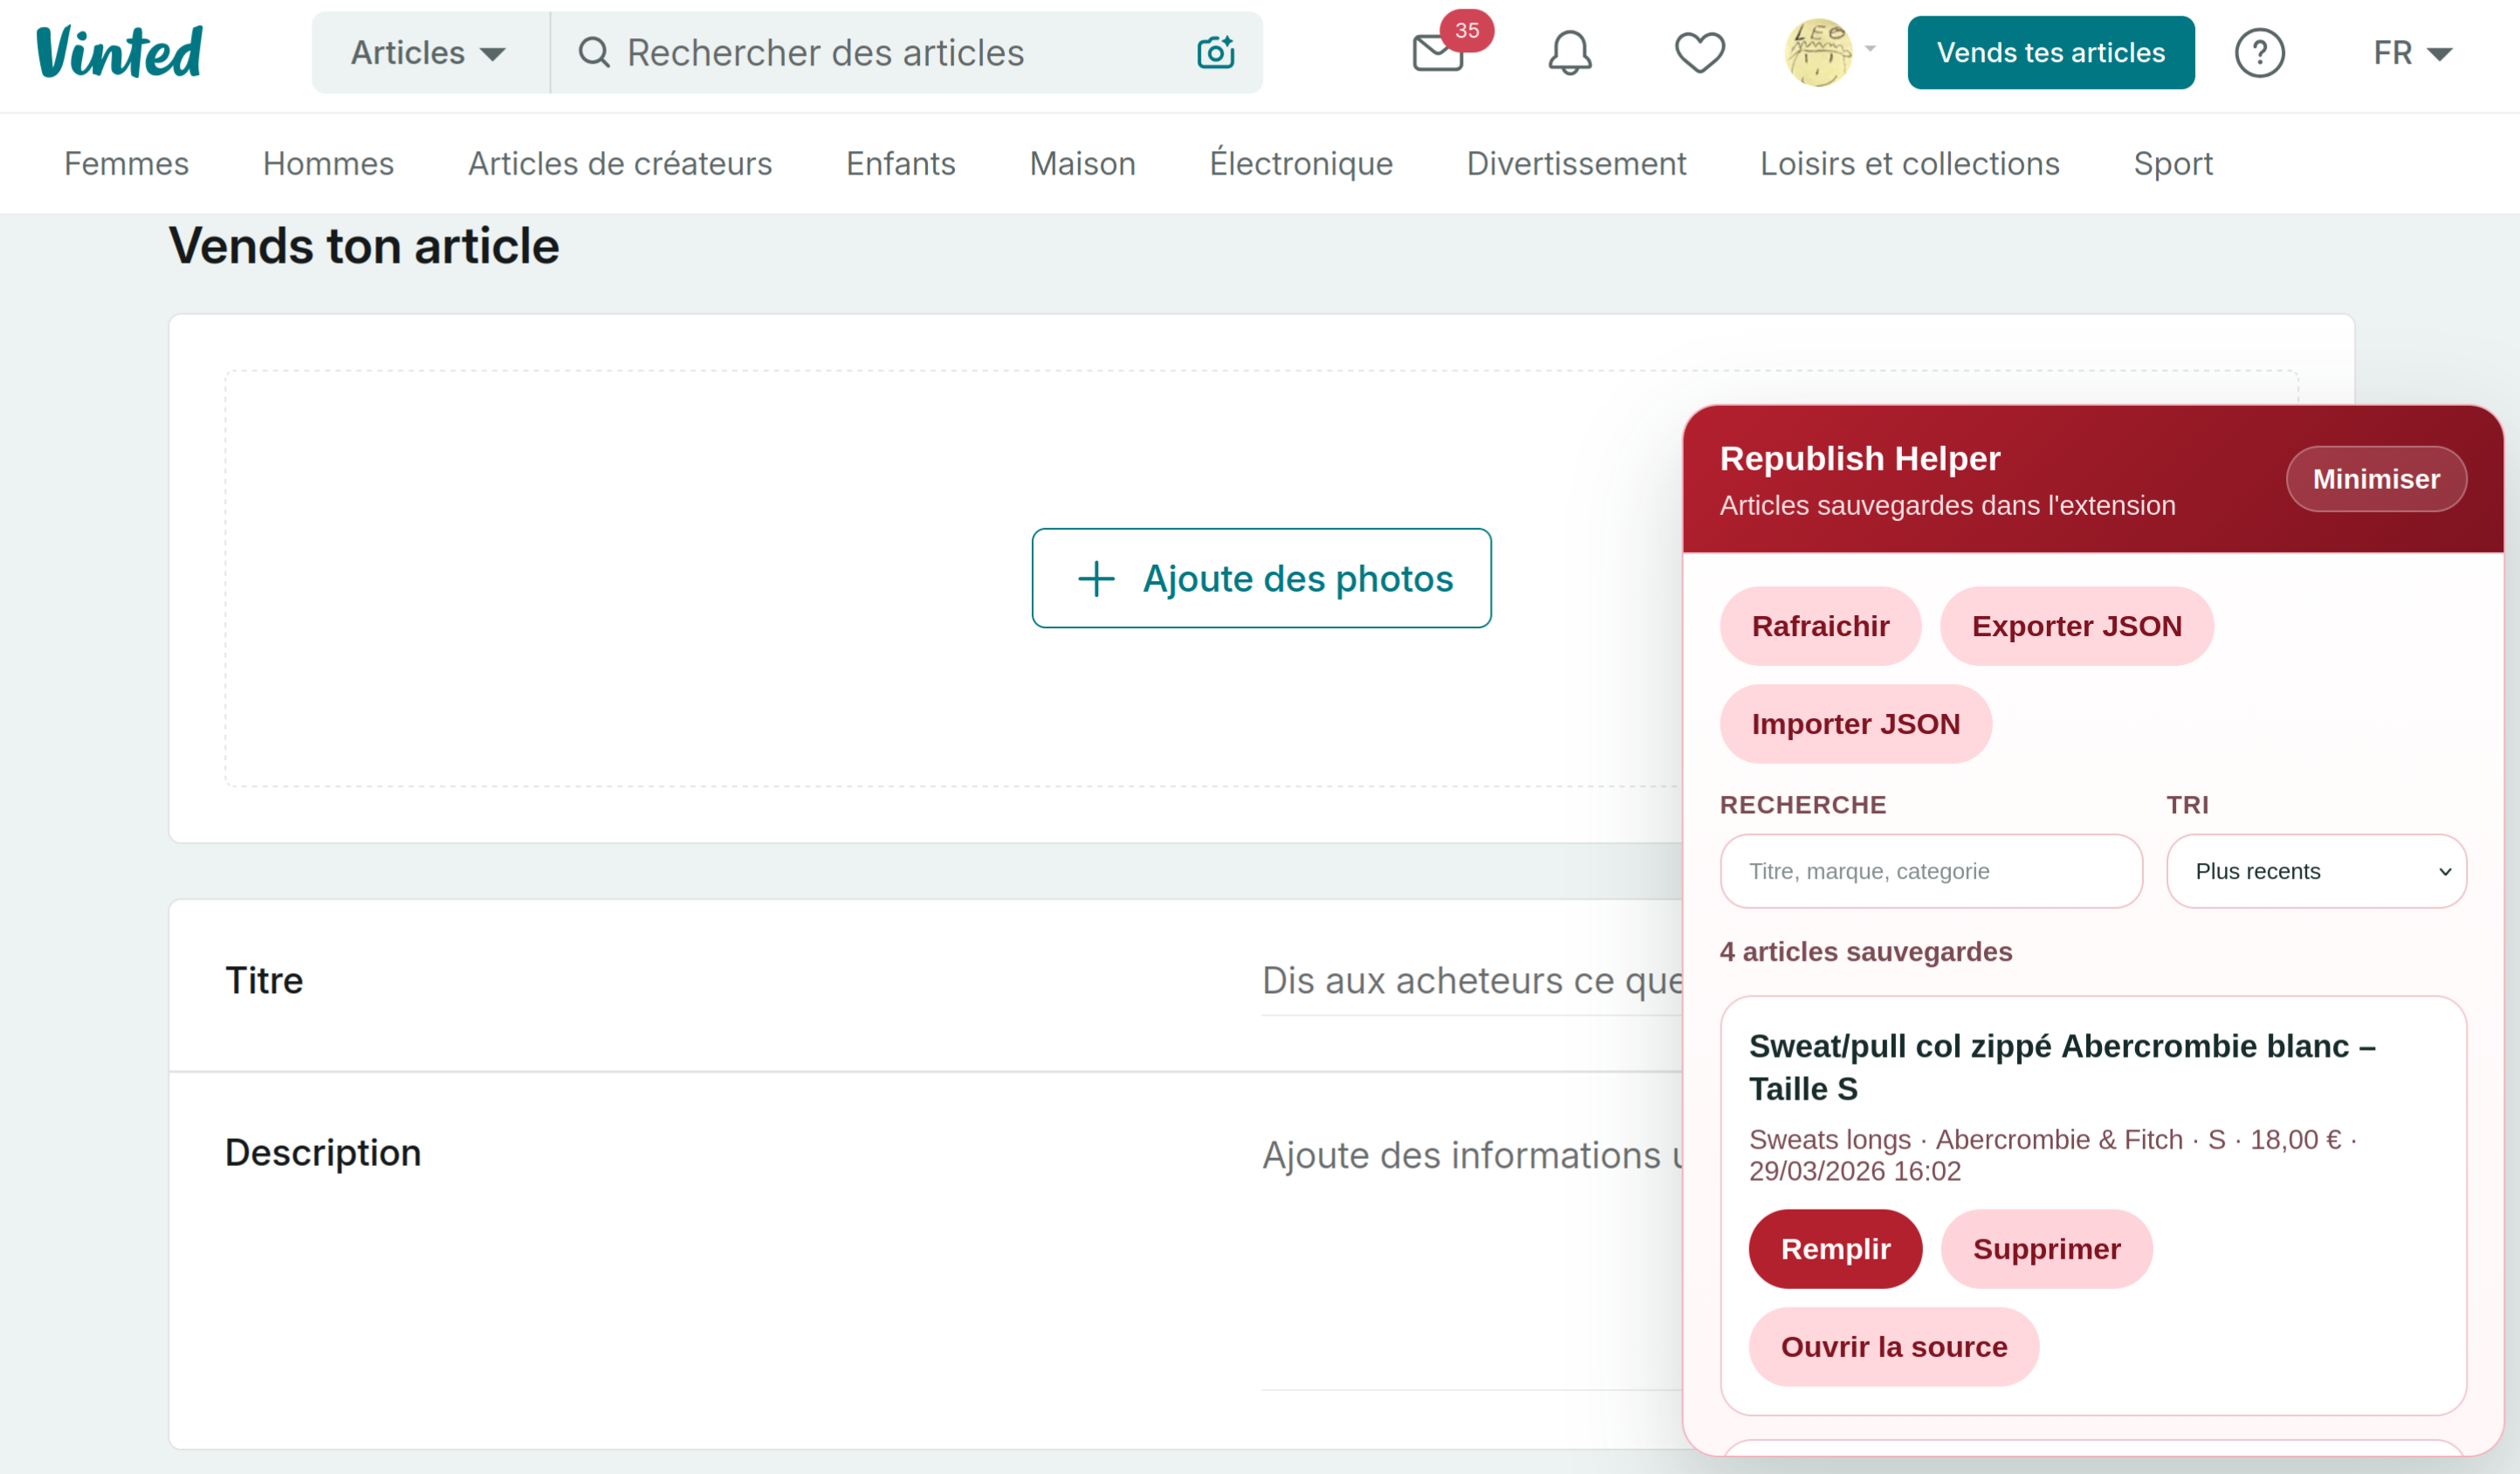This screenshot has height=1474, width=2520.
Task: Click the Titre input field
Action: pyautogui.click(x=1472, y=981)
